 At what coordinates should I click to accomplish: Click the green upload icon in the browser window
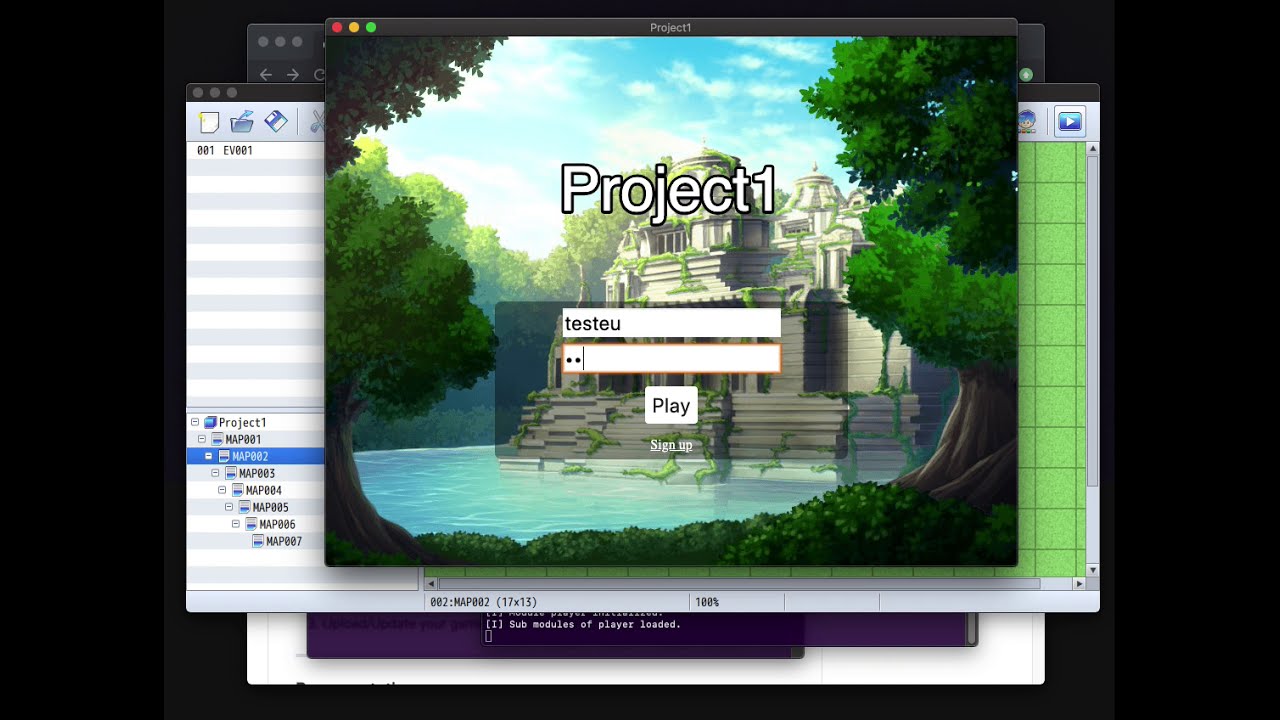[x=1026, y=75]
